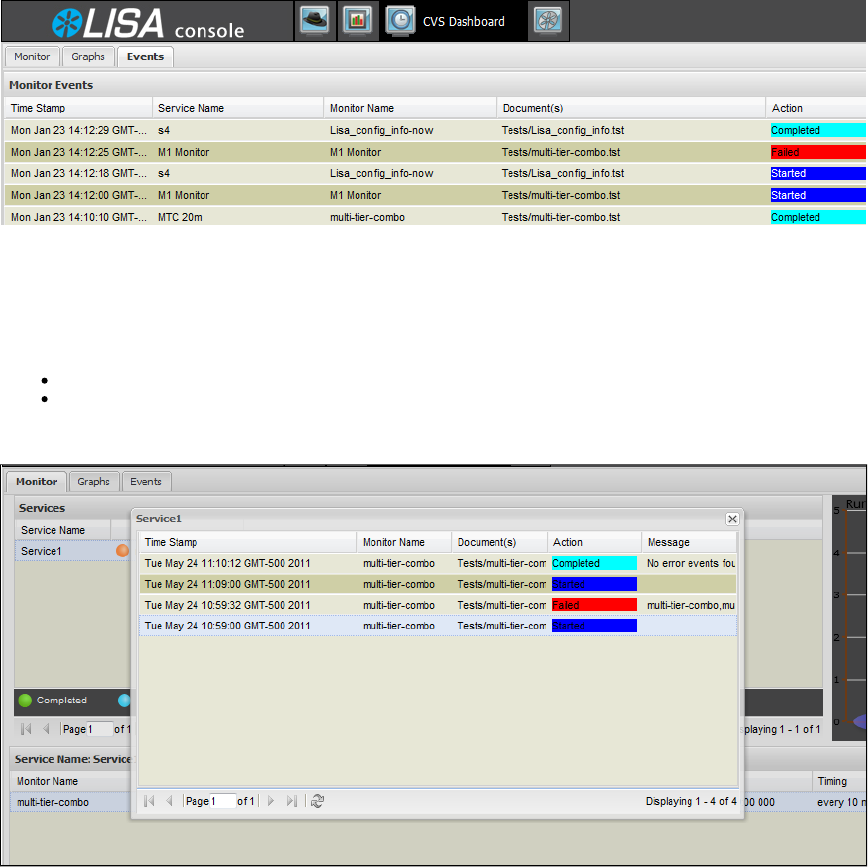
Task: Select the Monitor tab above Services panel
Action: (x=37, y=482)
